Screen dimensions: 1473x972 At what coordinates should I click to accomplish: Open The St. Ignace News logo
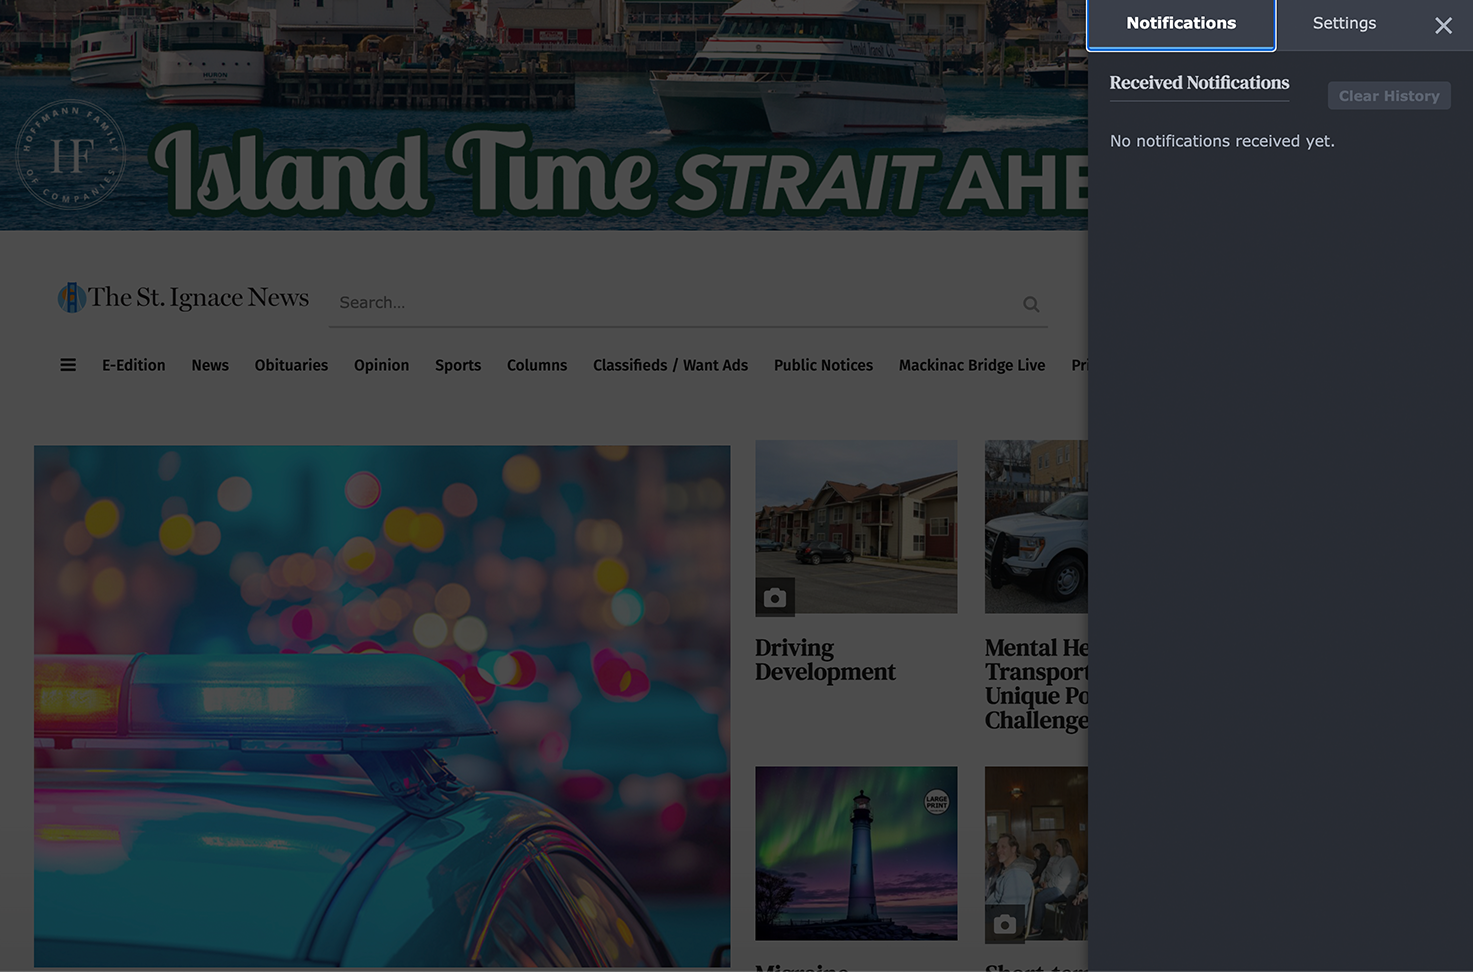click(184, 297)
